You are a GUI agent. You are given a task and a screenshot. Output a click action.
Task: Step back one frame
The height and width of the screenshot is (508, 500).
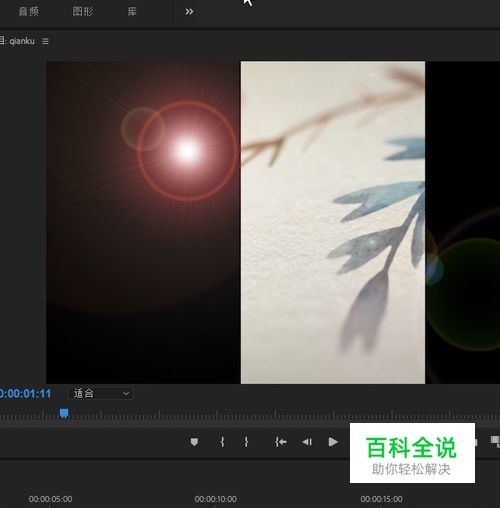point(307,442)
